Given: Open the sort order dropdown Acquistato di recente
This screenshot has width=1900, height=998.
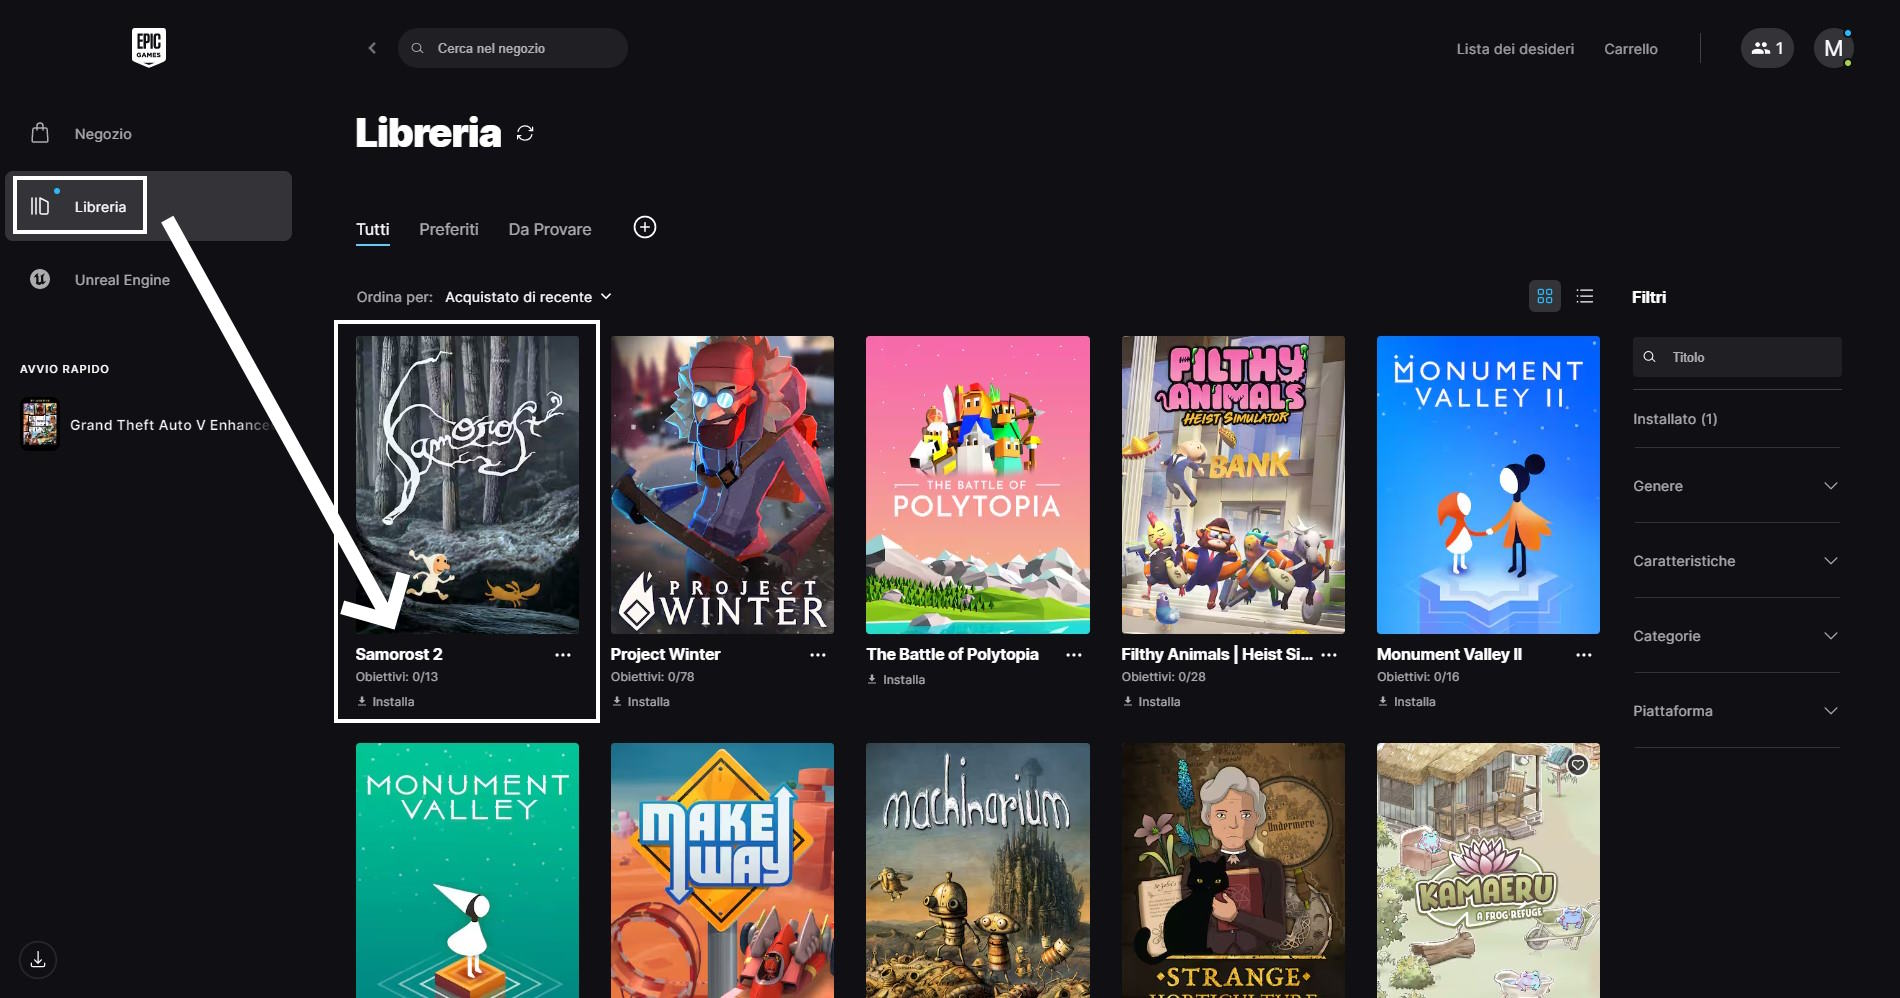Looking at the screenshot, I should (528, 297).
